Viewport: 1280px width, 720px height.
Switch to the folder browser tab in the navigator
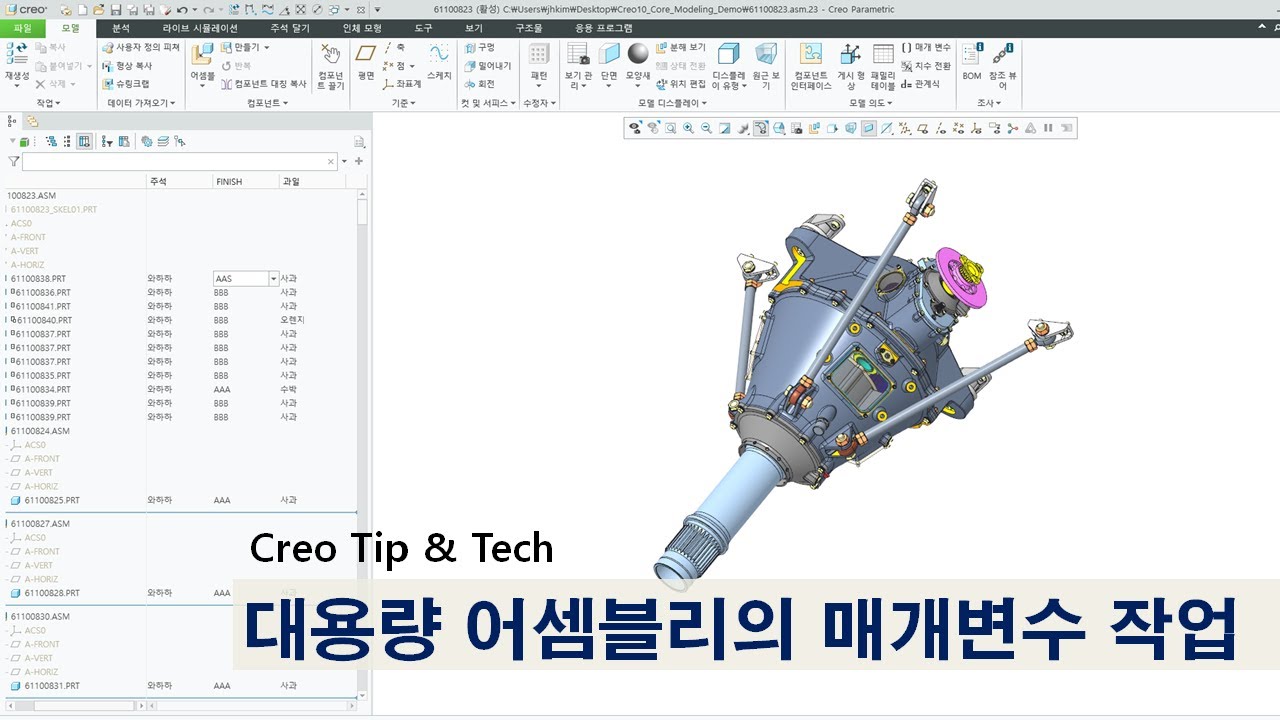[32, 121]
